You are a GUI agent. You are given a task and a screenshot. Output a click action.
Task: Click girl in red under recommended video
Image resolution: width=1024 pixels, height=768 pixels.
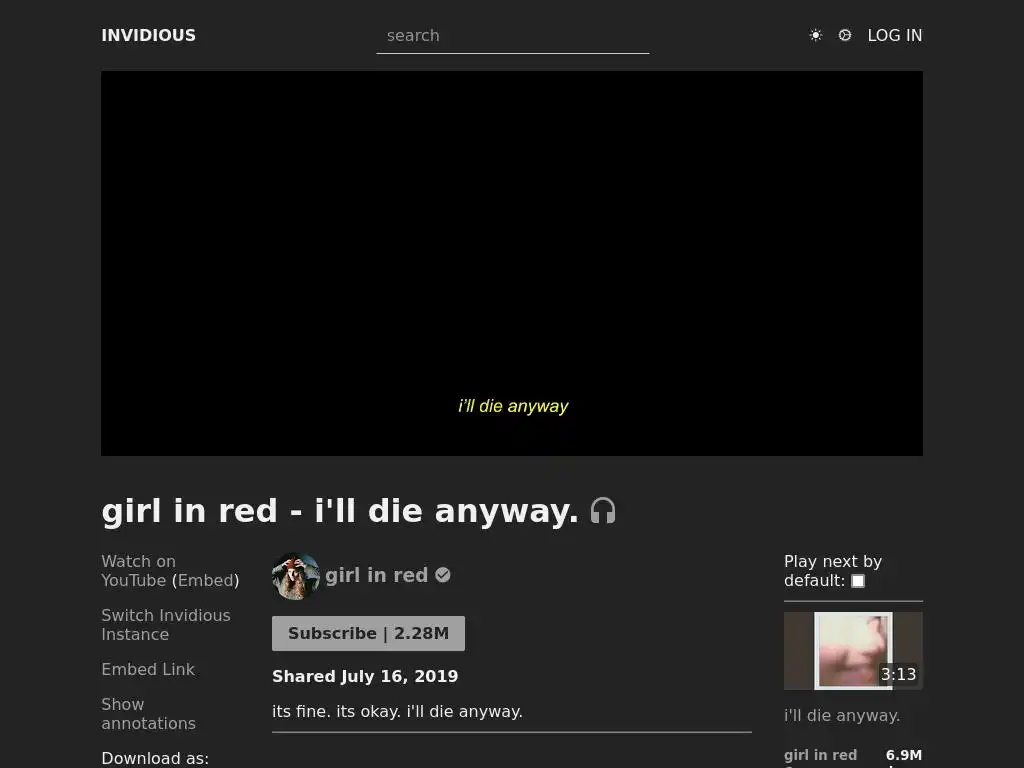(x=820, y=756)
